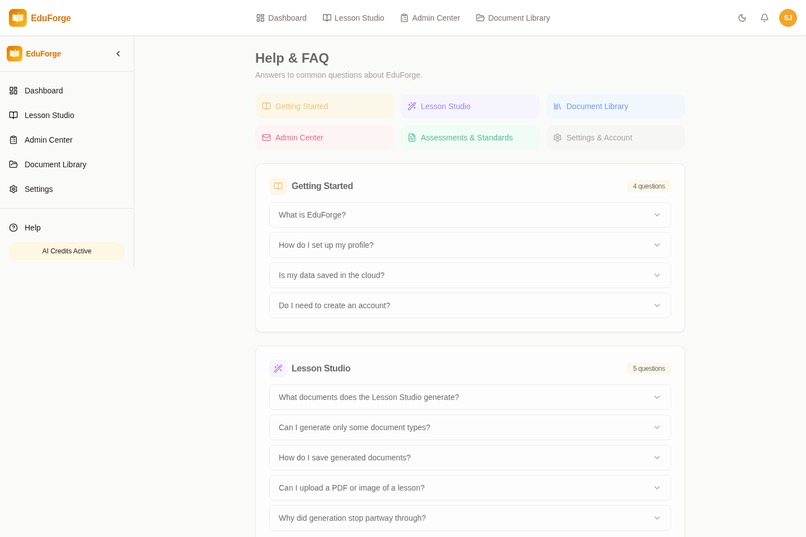806x537 pixels.
Task: Jump to Settings & Account category
Action: coord(615,138)
